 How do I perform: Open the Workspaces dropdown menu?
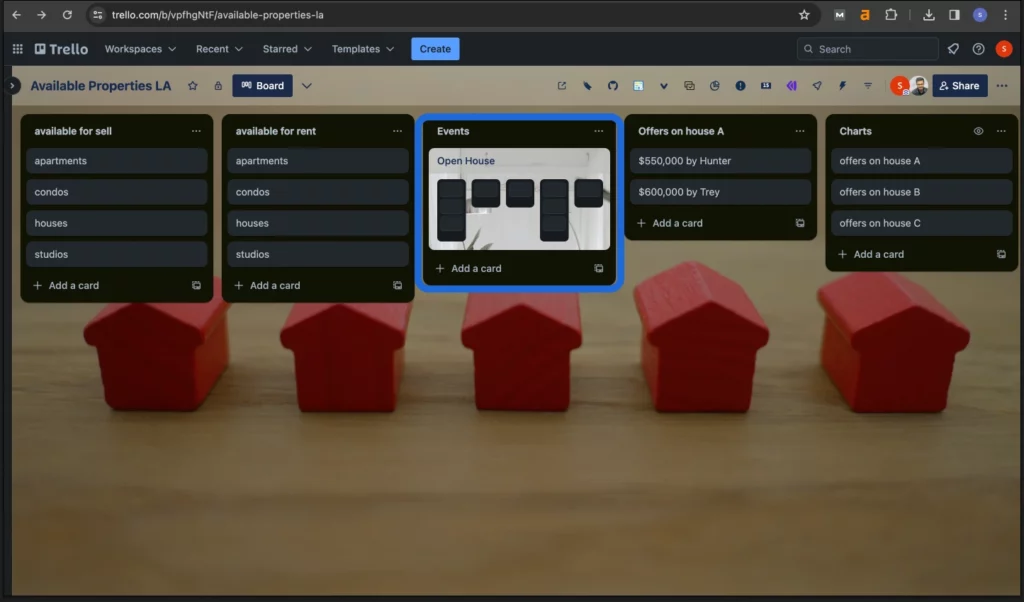[x=140, y=49]
